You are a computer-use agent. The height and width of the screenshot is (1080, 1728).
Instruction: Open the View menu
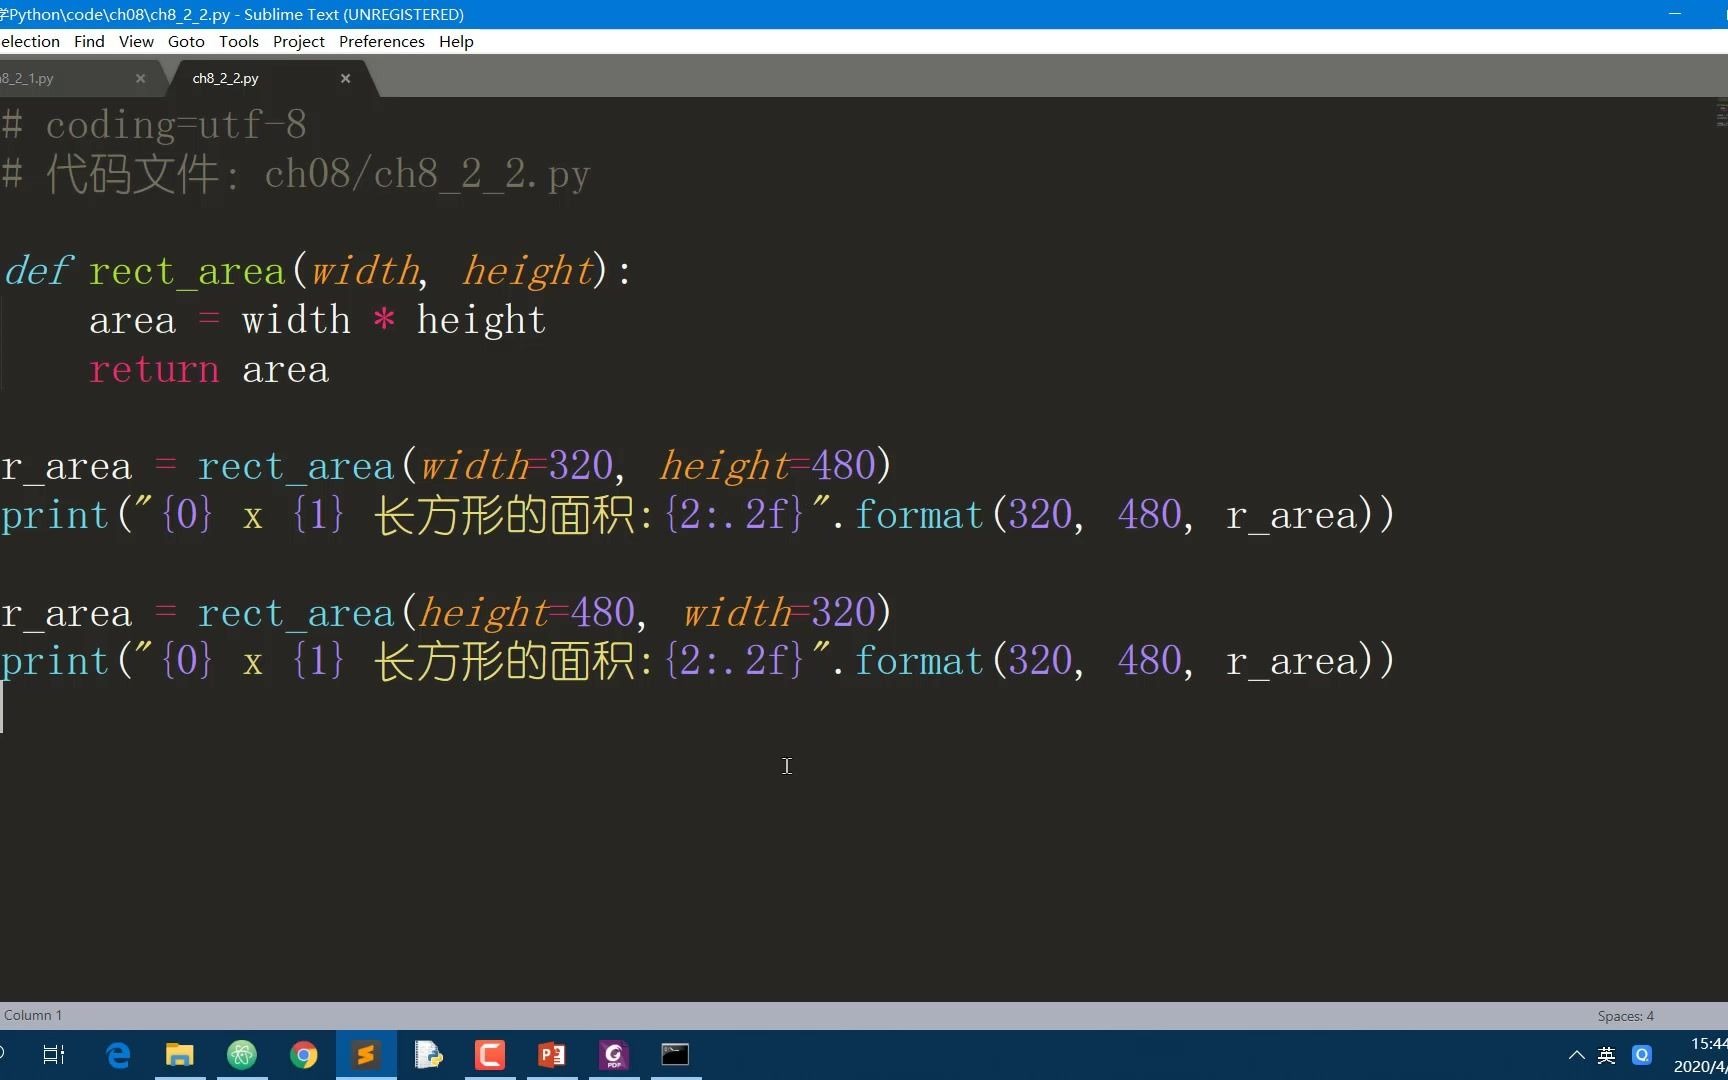(136, 41)
